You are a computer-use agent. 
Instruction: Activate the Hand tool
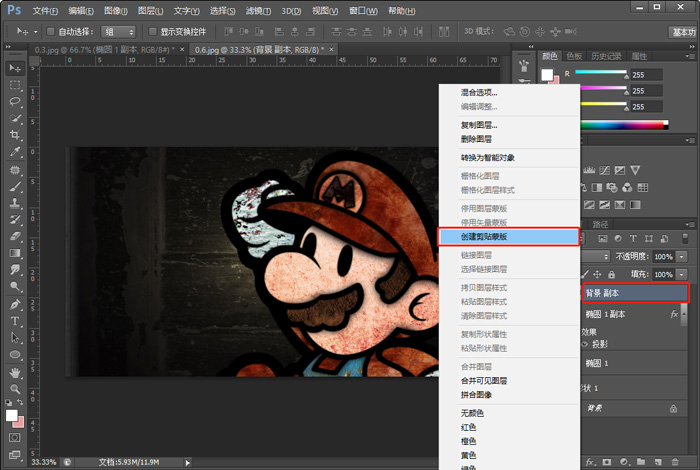(15, 372)
